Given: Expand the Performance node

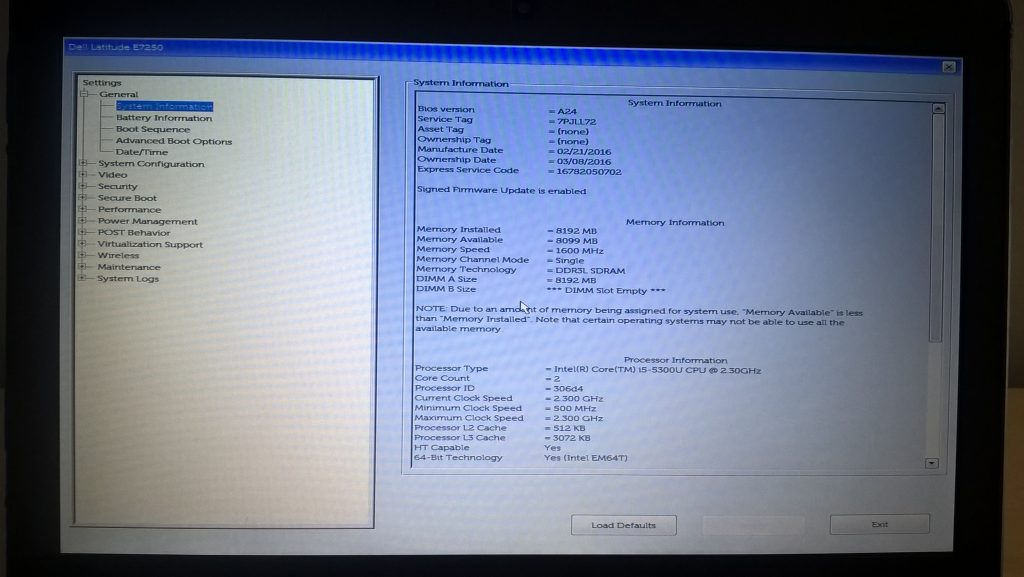Looking at the screenshot, I should tap(83, 210).
